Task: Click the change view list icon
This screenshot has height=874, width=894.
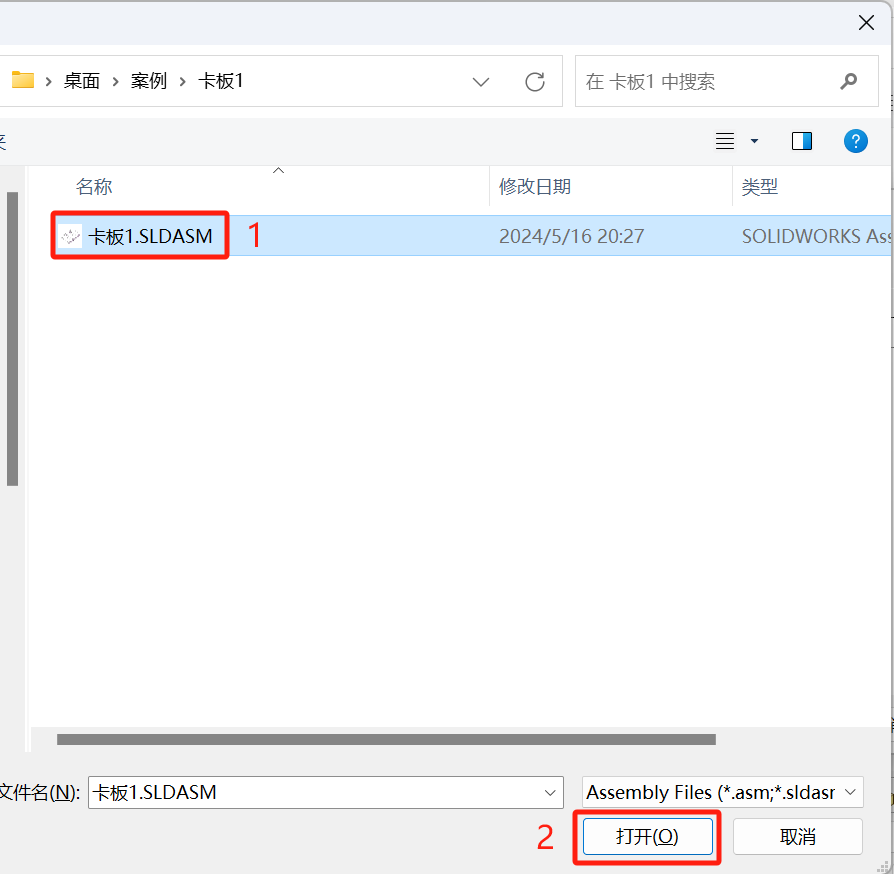Action: tap(725, 141)
